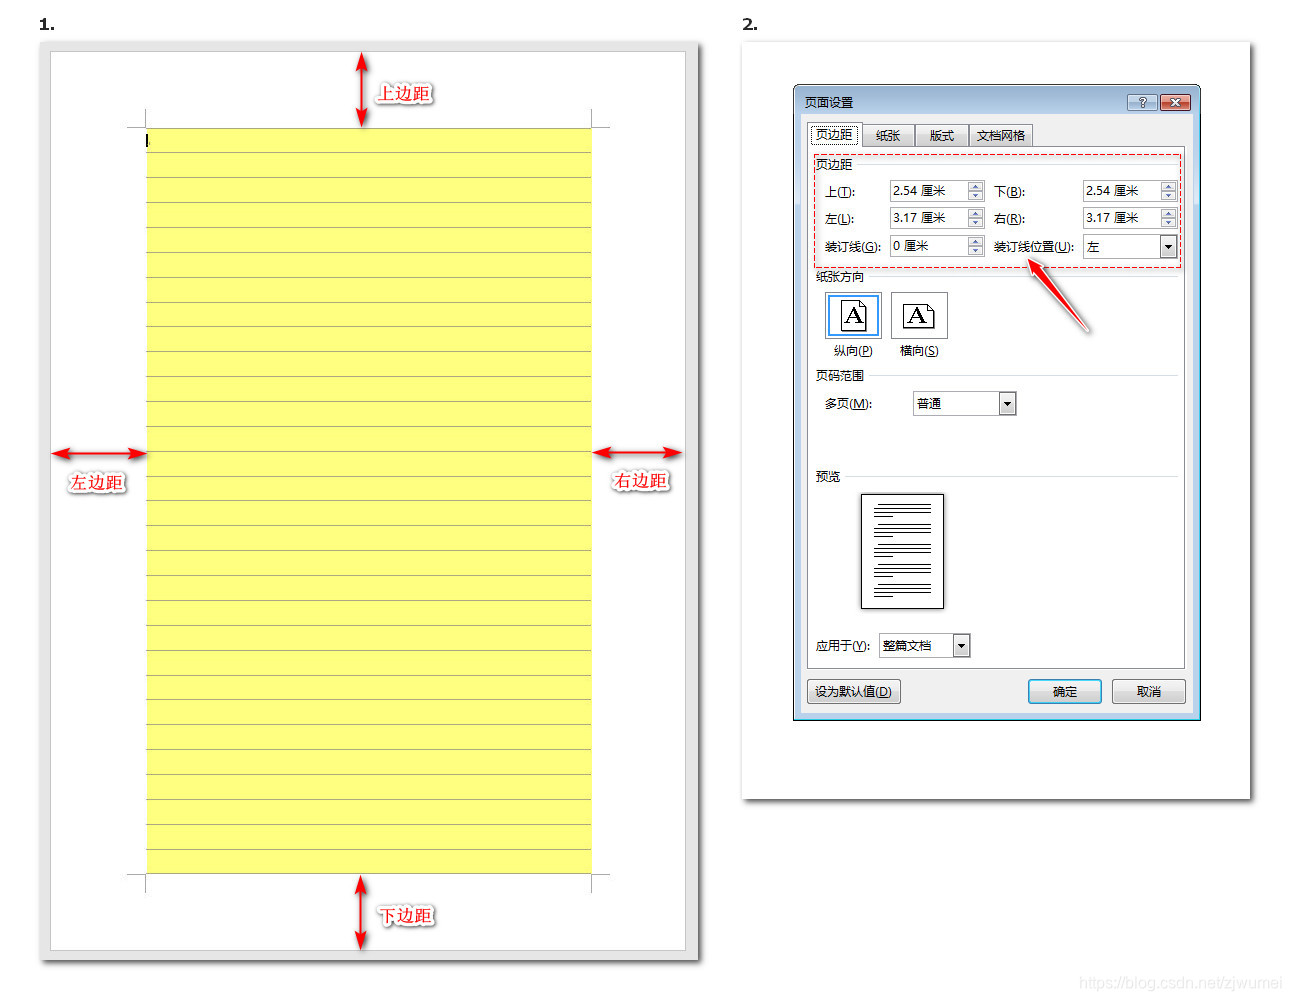Click the 纸张方向 section label

click(x=840, y=277)
